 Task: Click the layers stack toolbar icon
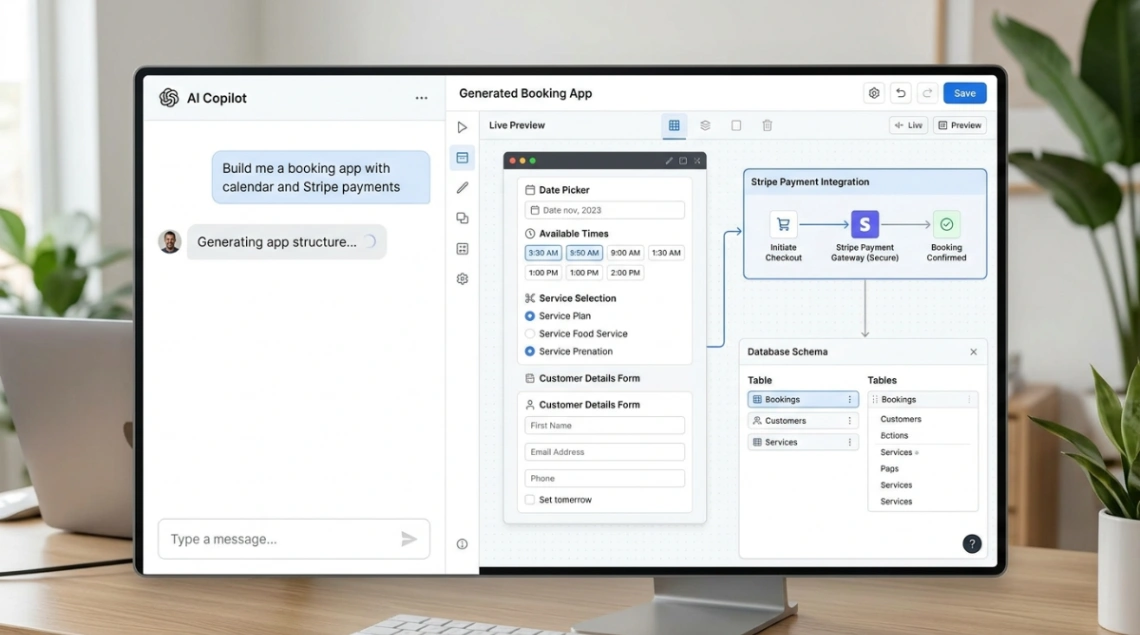click(705, 125)
